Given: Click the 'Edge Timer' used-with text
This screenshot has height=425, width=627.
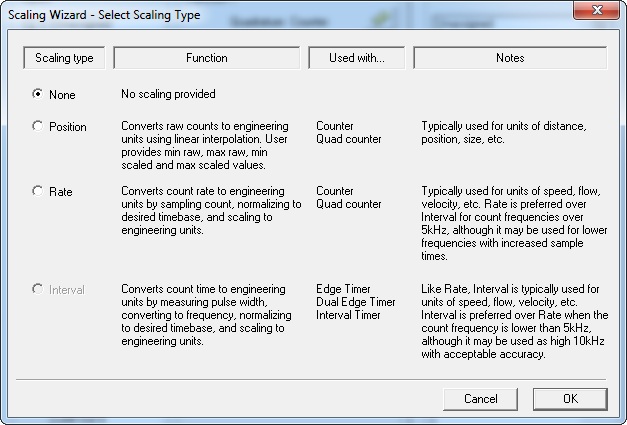Looking at the screenshot, I should pos(343,289).
